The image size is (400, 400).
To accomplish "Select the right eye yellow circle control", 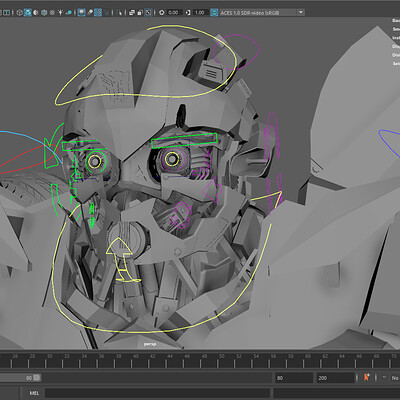I will point(172,159).
